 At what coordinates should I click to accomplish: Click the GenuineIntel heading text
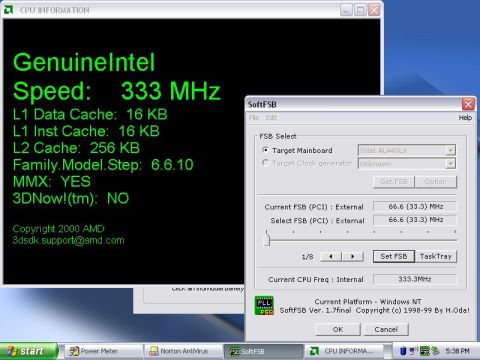[x=84, y=62]
